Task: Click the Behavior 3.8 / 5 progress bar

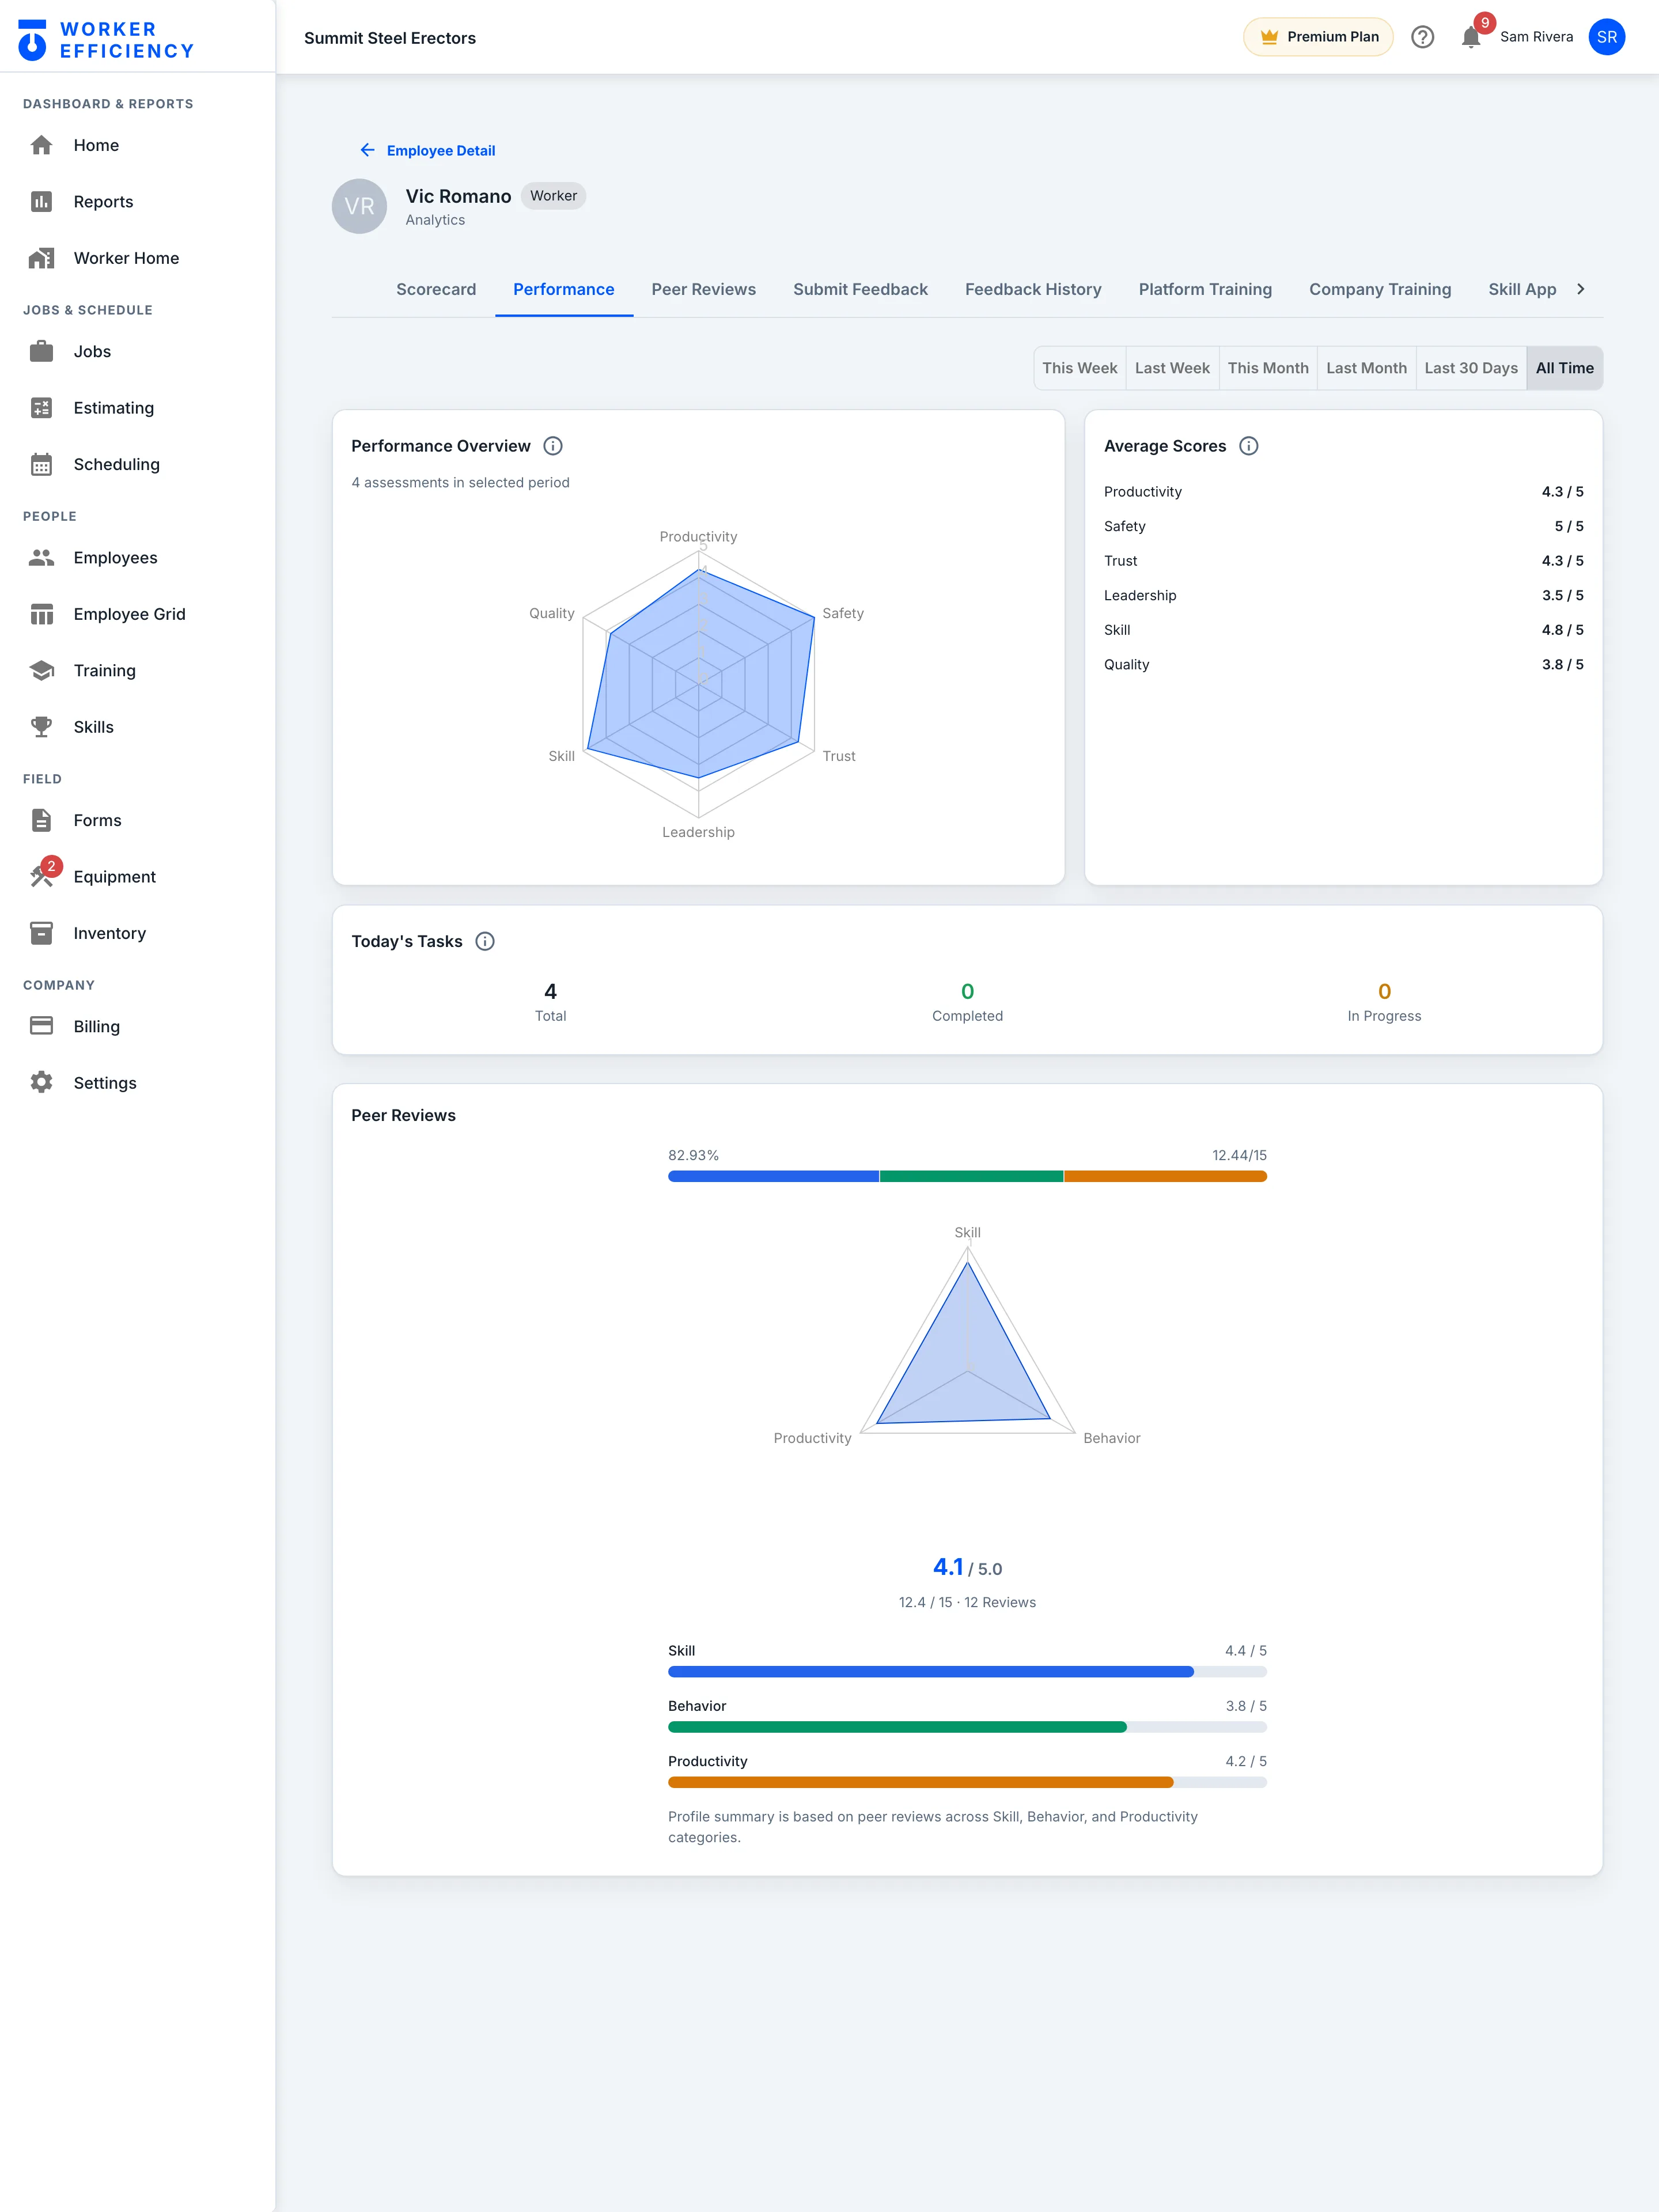Action: coord(967,1727)
